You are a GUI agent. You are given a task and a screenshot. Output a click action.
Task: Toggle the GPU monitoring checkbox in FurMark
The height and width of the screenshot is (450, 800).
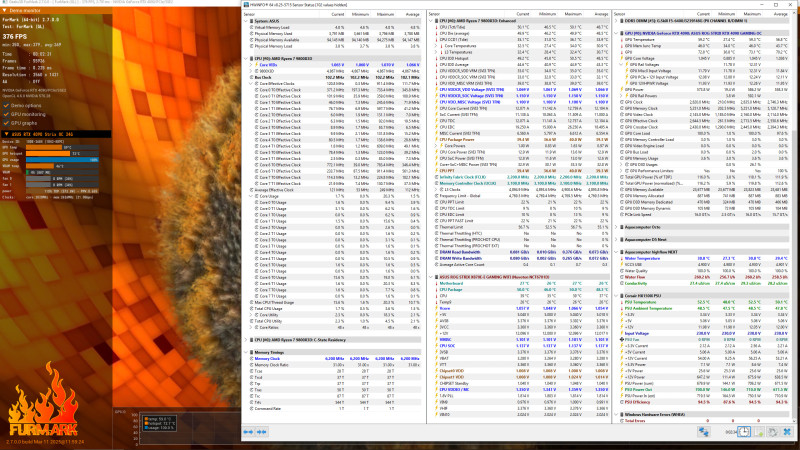pos(6,114)
